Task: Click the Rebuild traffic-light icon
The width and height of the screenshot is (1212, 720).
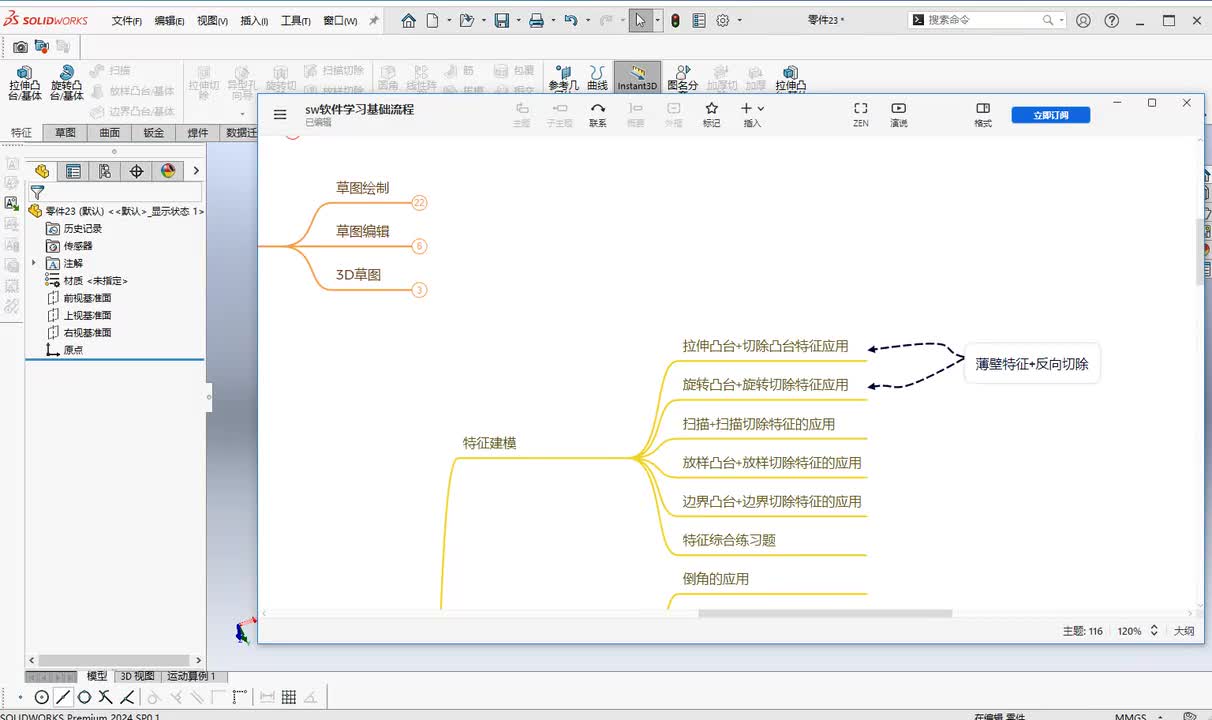Action: tap(675, 20)
